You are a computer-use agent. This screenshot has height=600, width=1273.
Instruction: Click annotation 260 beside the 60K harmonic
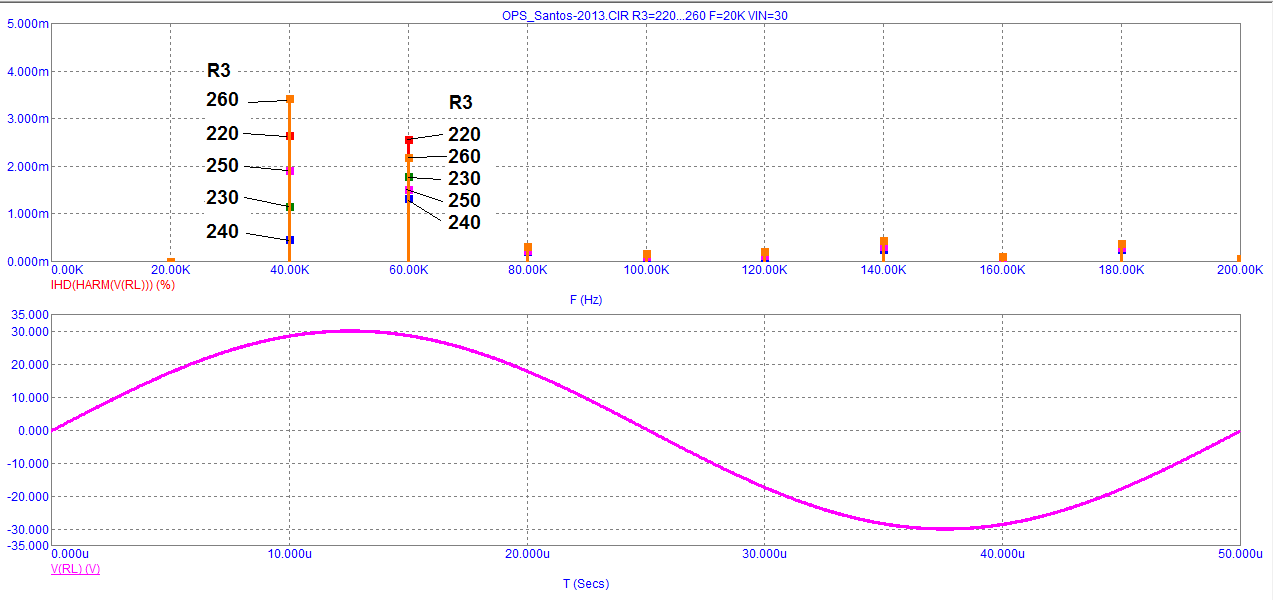[464, 157]
